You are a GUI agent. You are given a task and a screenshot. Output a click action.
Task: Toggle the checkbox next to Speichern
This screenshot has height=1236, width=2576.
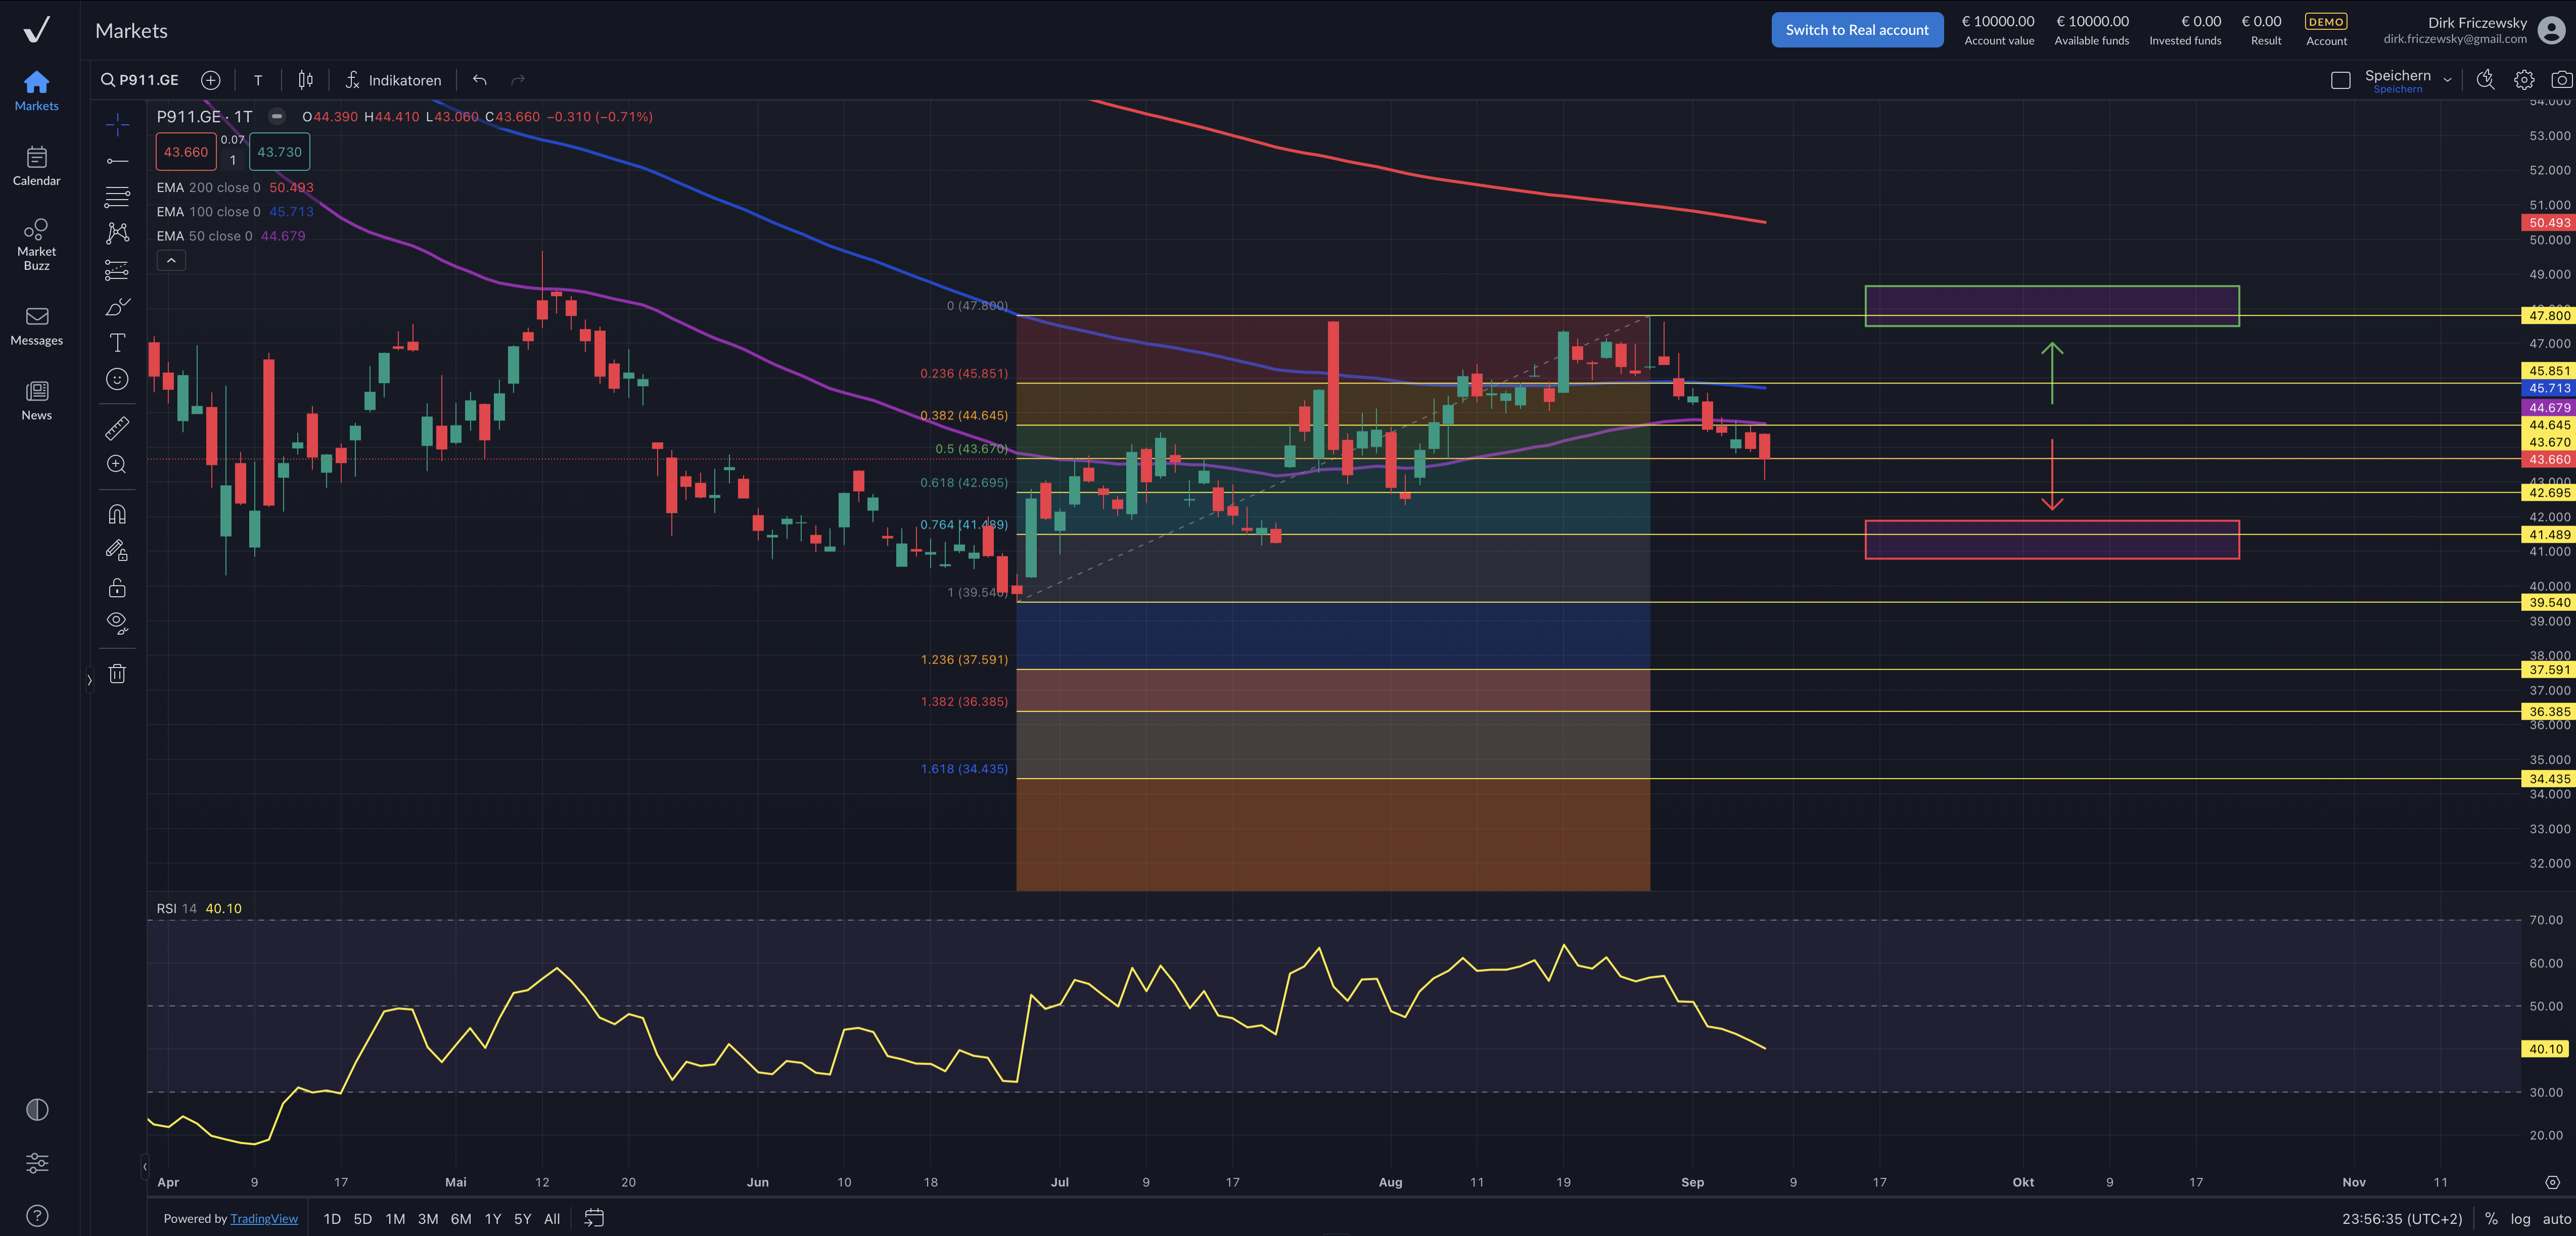pos(2340,80)
